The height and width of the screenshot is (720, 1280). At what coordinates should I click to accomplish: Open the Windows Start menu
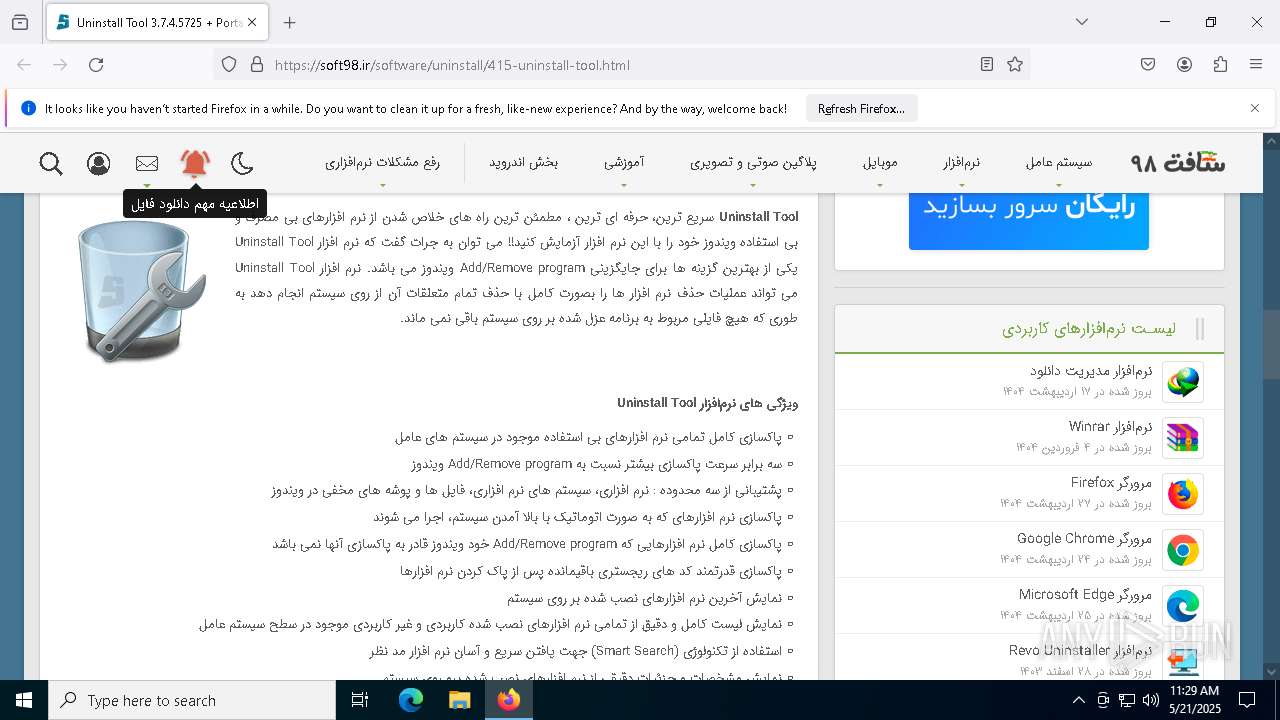click(x=24, y=700)
